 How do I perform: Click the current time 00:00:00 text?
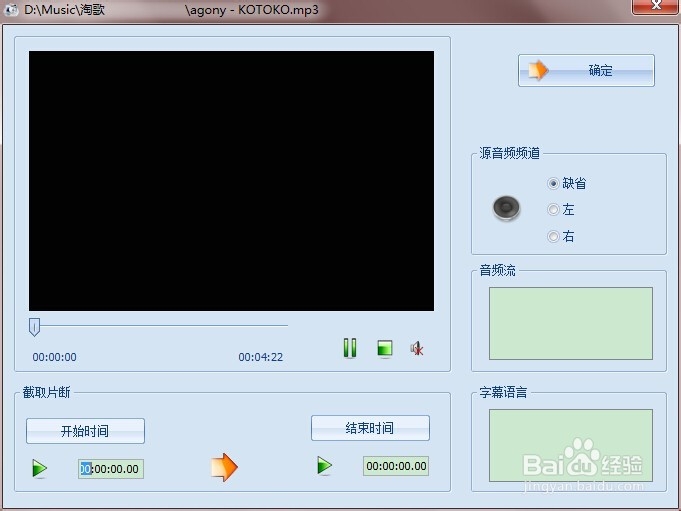(x=55, y=357)
